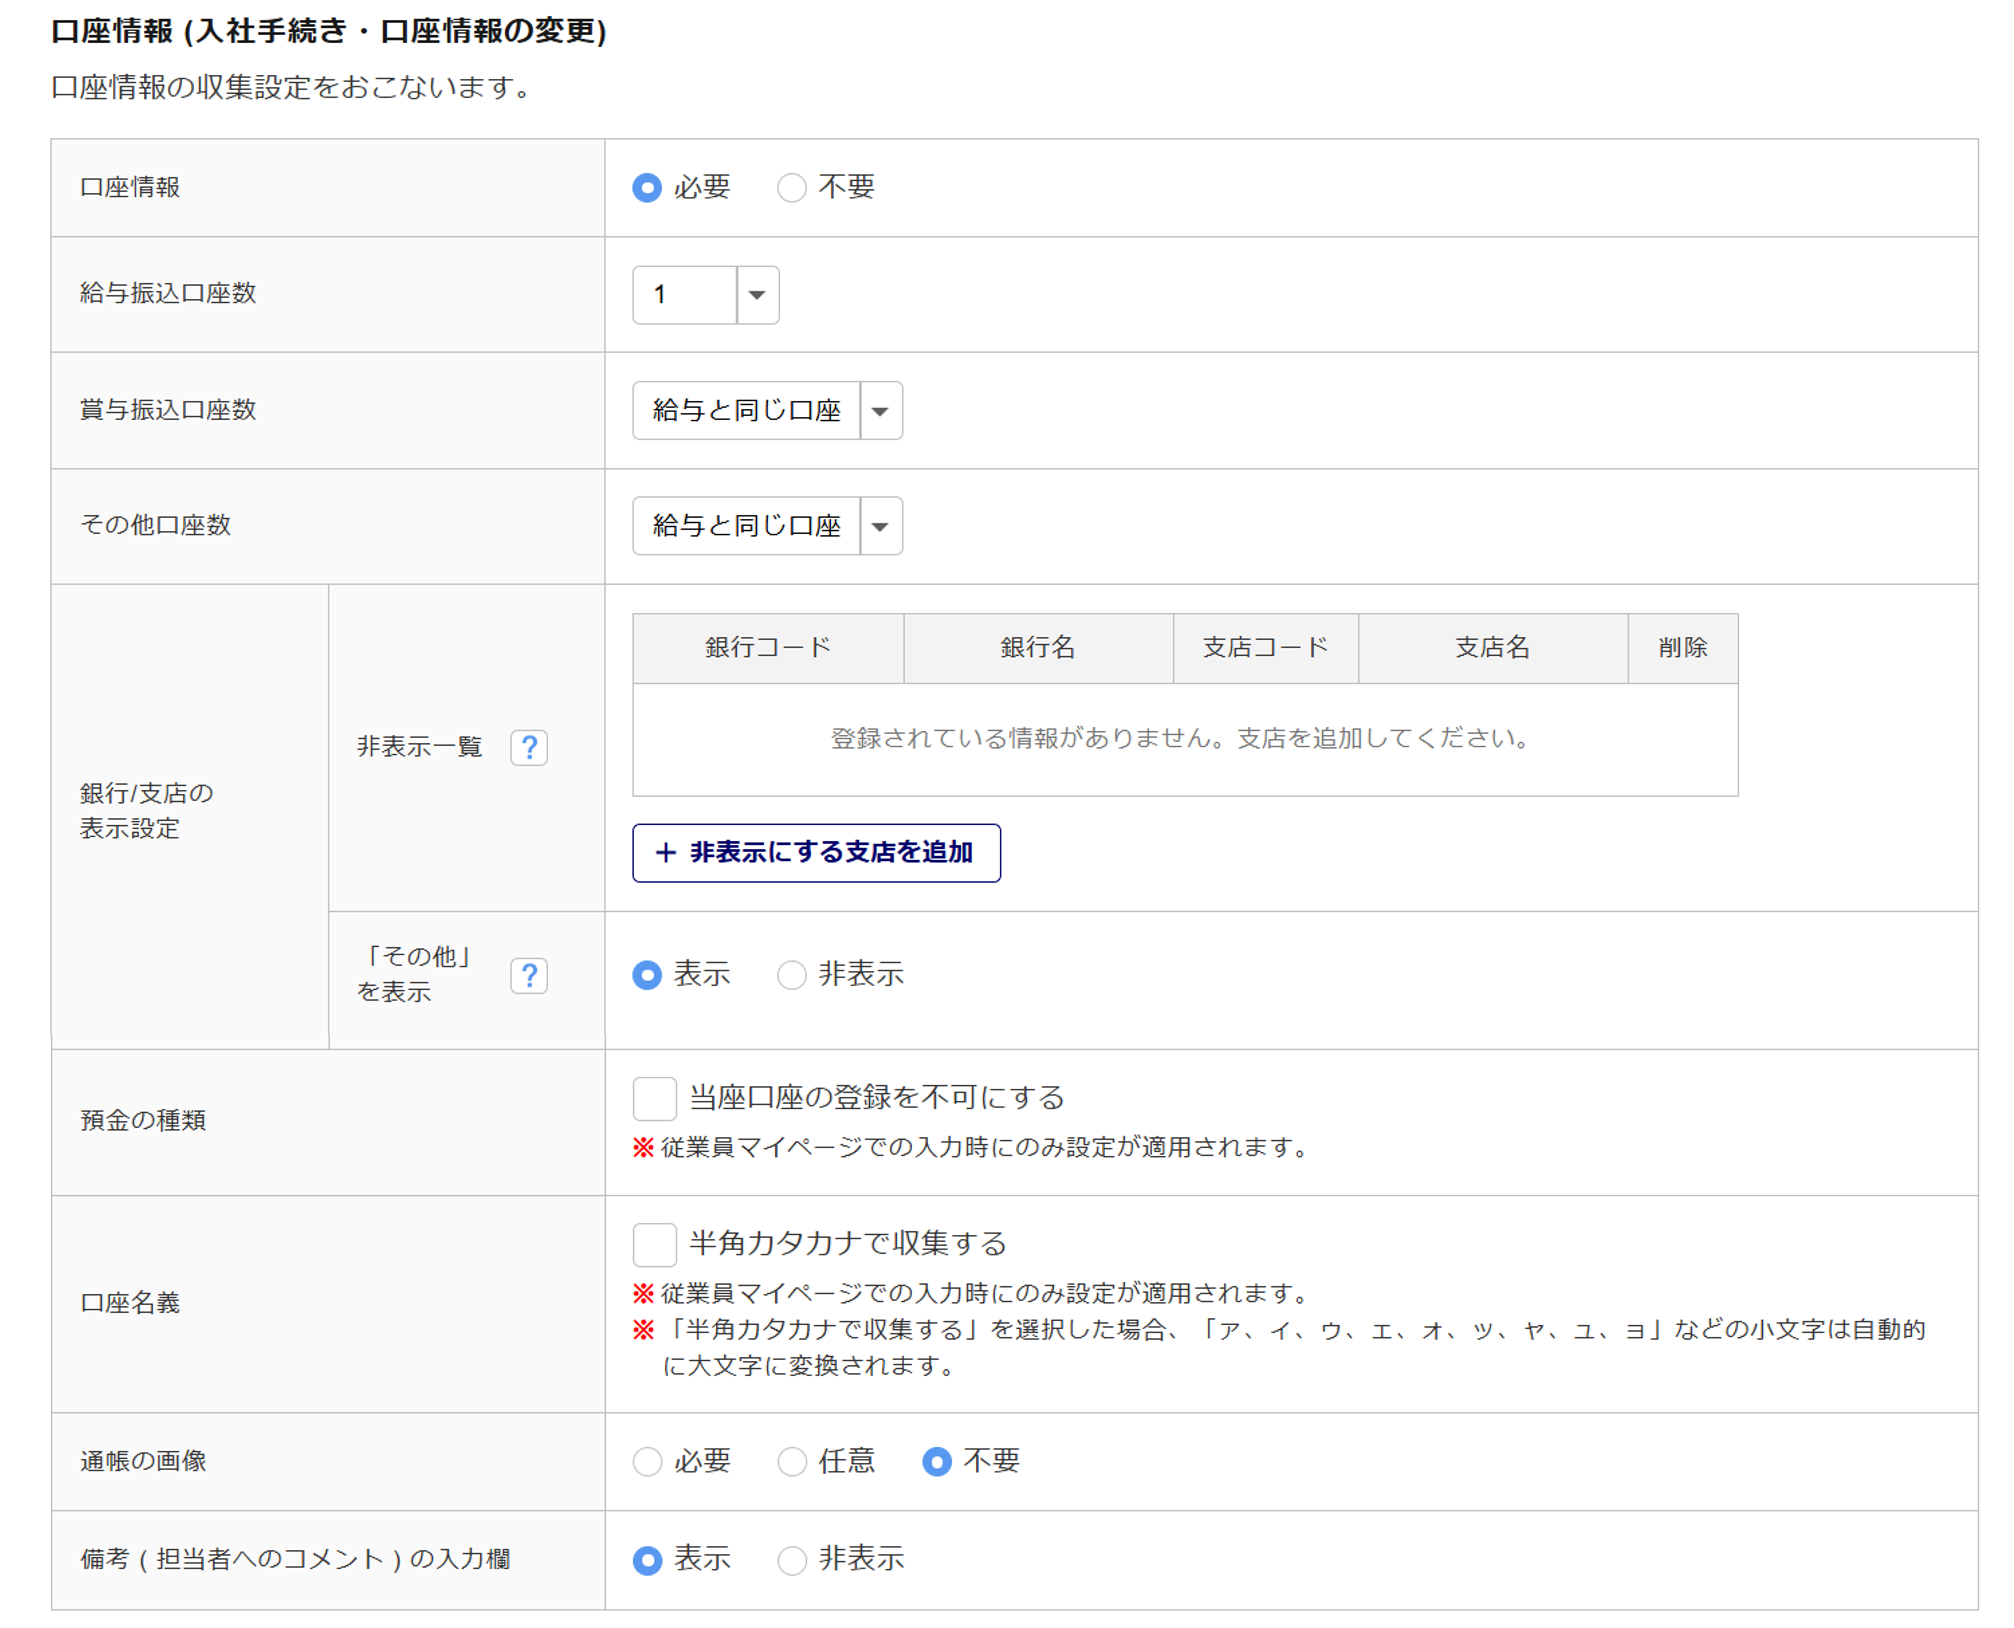This screenshot has height=1628, width=2014.
Task: Select 表示 for 「その他」を表示
Action: point(647,975)
